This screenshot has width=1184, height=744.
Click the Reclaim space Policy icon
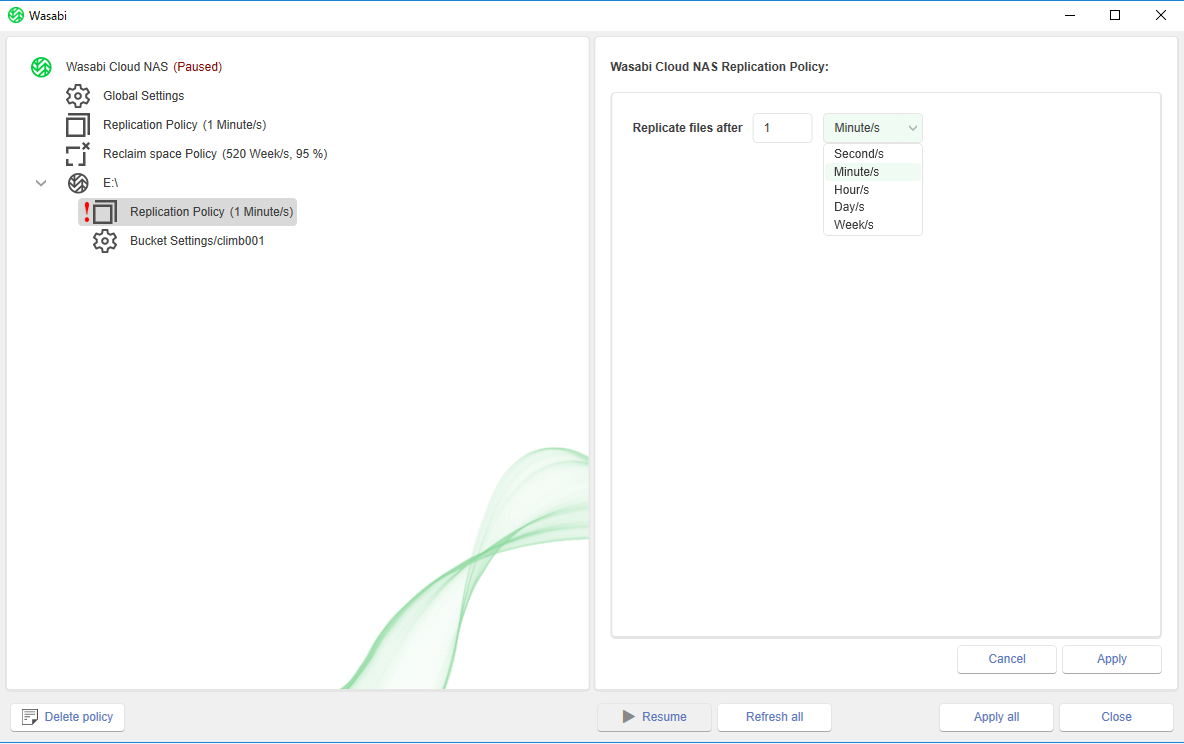[x=78, y=154]
